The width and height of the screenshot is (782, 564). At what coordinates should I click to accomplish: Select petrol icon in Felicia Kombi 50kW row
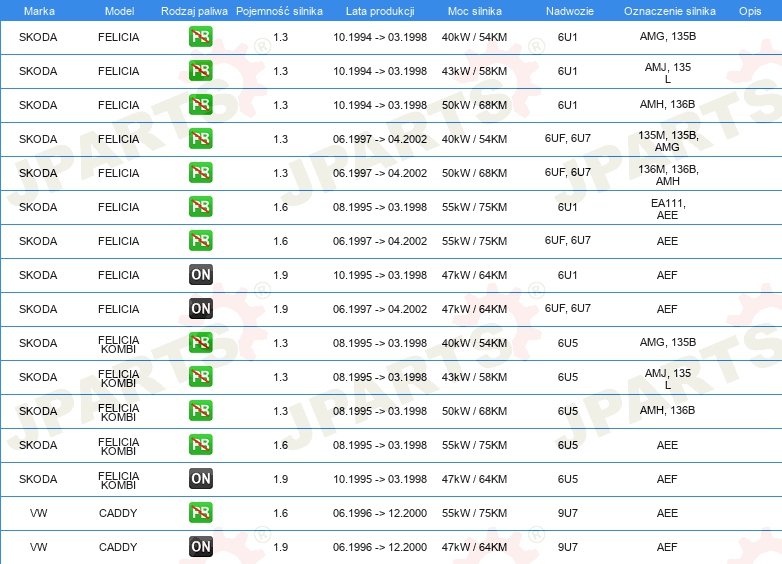tap(200, 410)
